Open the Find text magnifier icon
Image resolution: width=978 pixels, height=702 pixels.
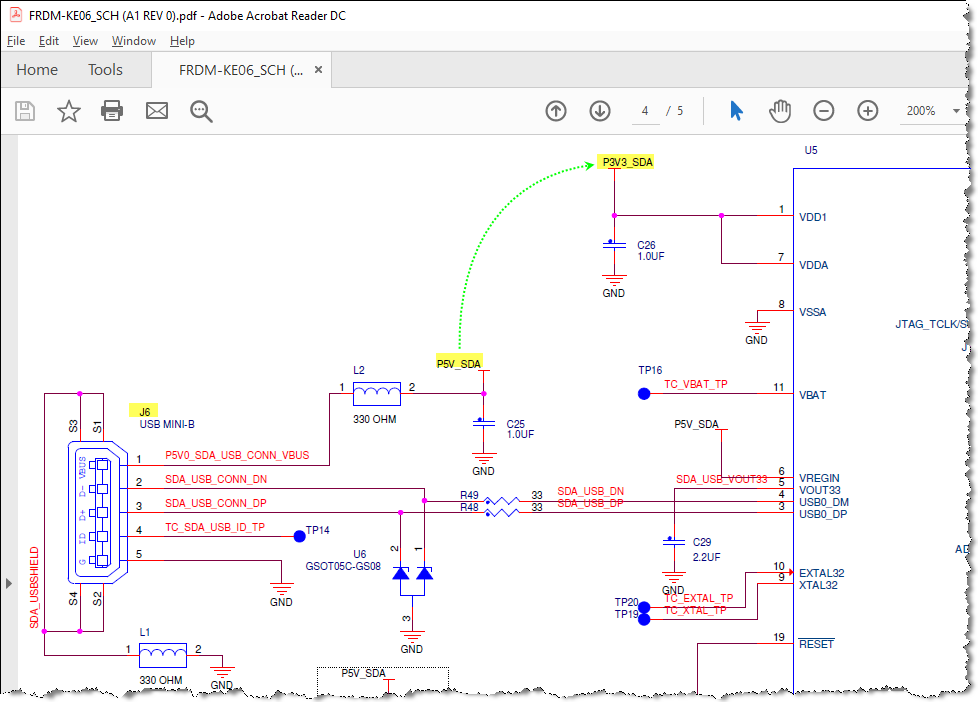click(x=201, y=111)
